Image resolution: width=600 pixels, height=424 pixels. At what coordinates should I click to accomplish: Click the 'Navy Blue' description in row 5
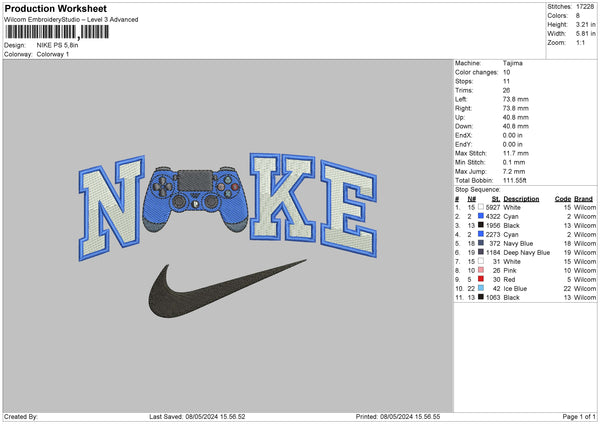tap(518, 243)
